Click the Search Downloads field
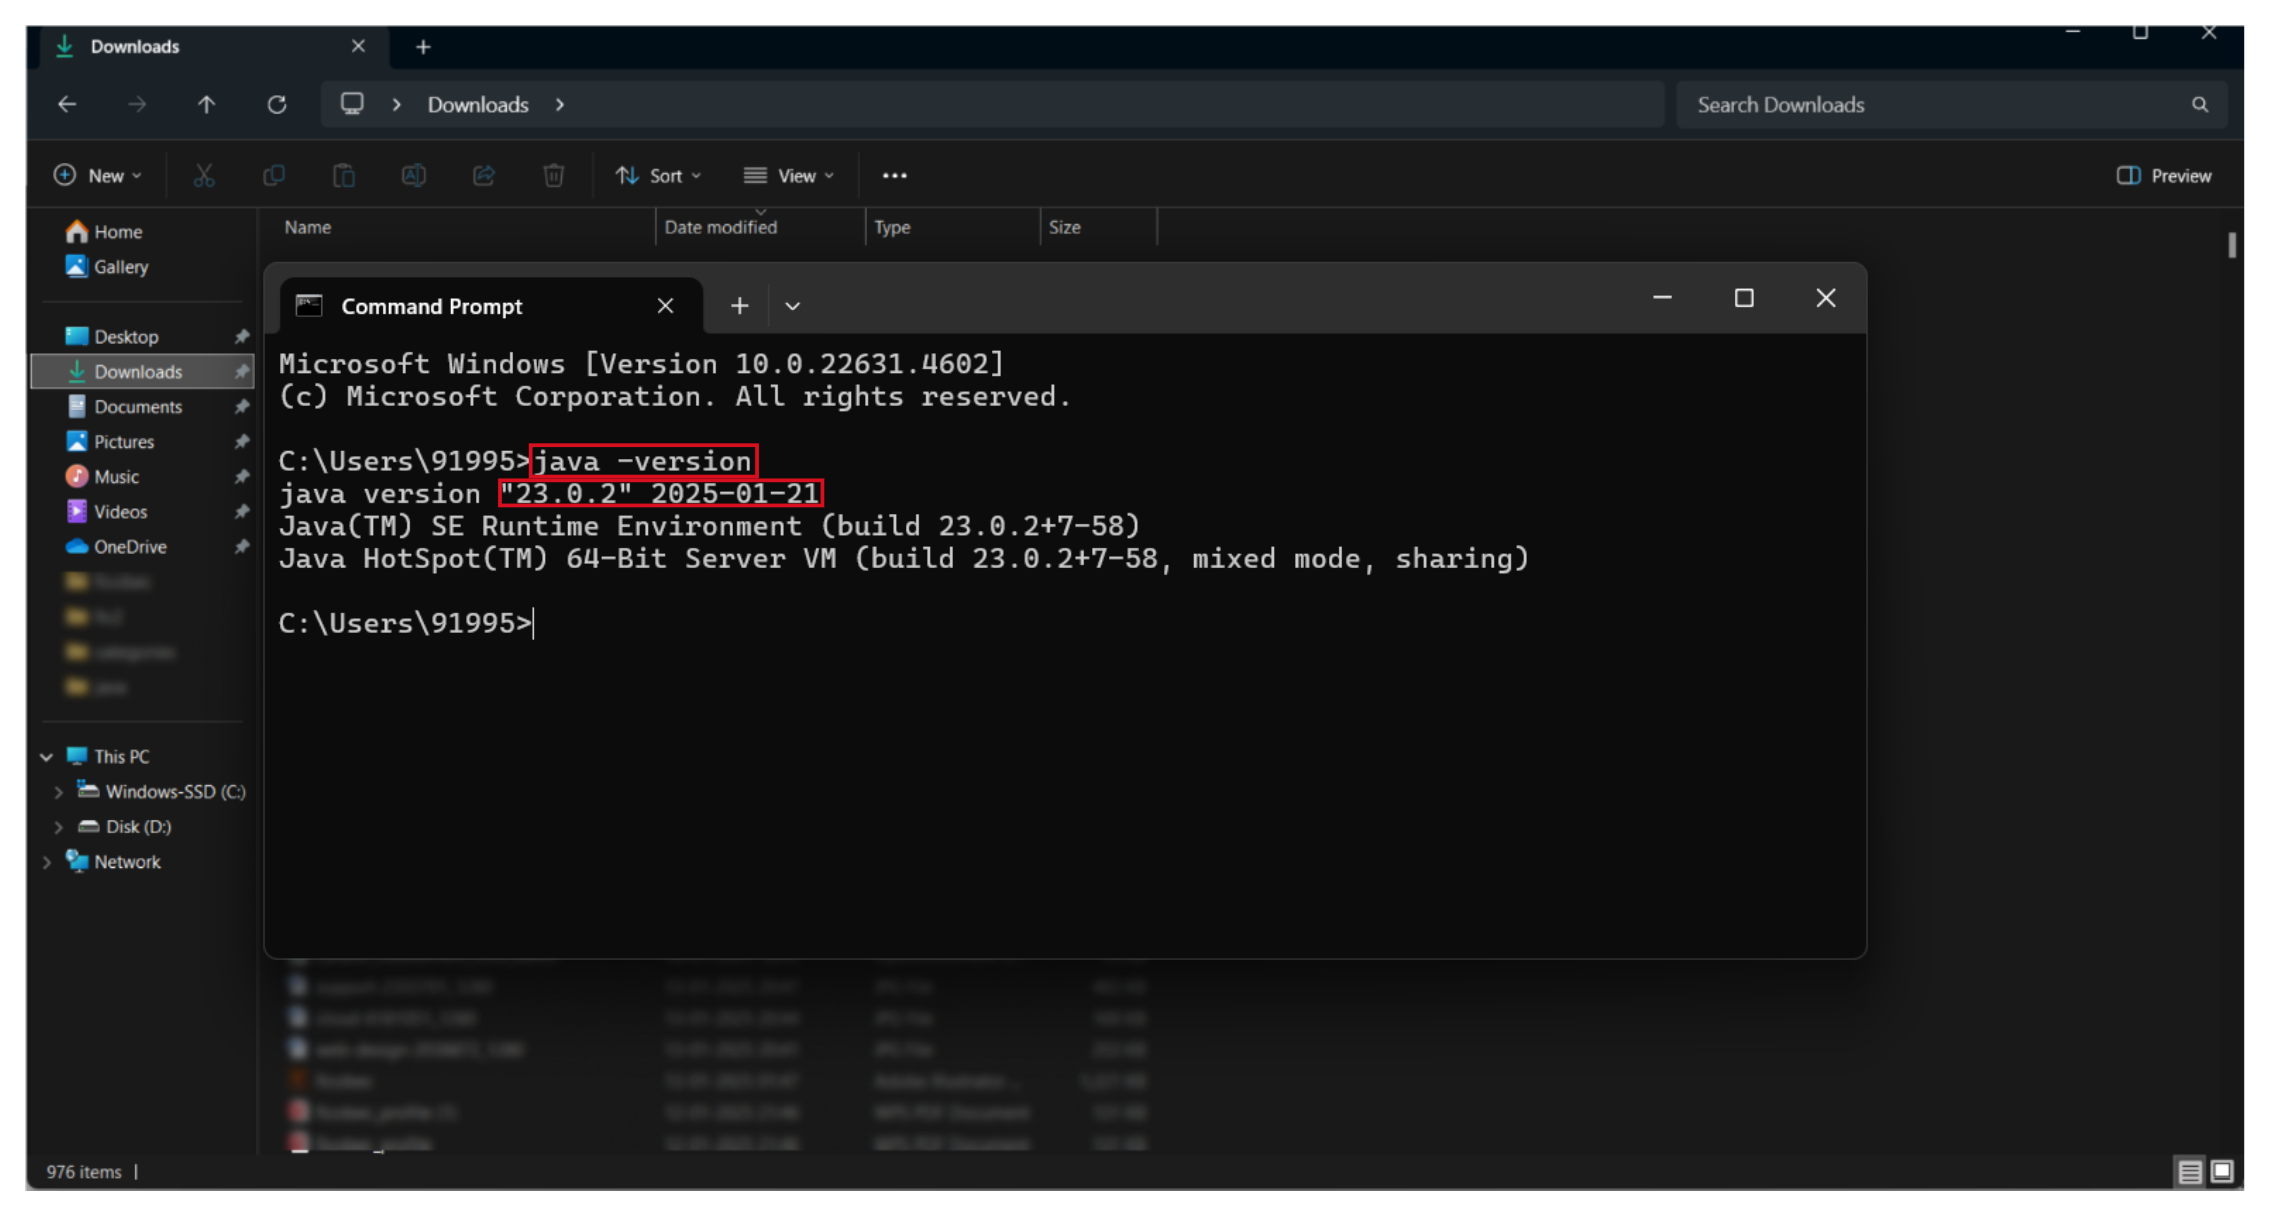The image size is (2269, 1216). pyautogui.click(x=1951, y=105)
